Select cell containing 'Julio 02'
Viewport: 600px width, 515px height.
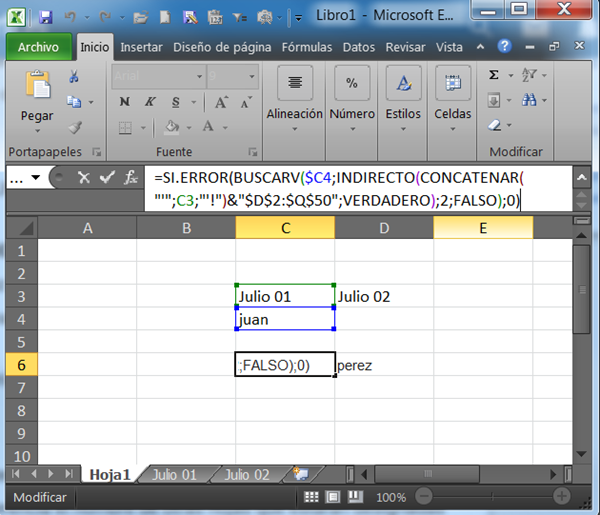click(x=384, y=296)
